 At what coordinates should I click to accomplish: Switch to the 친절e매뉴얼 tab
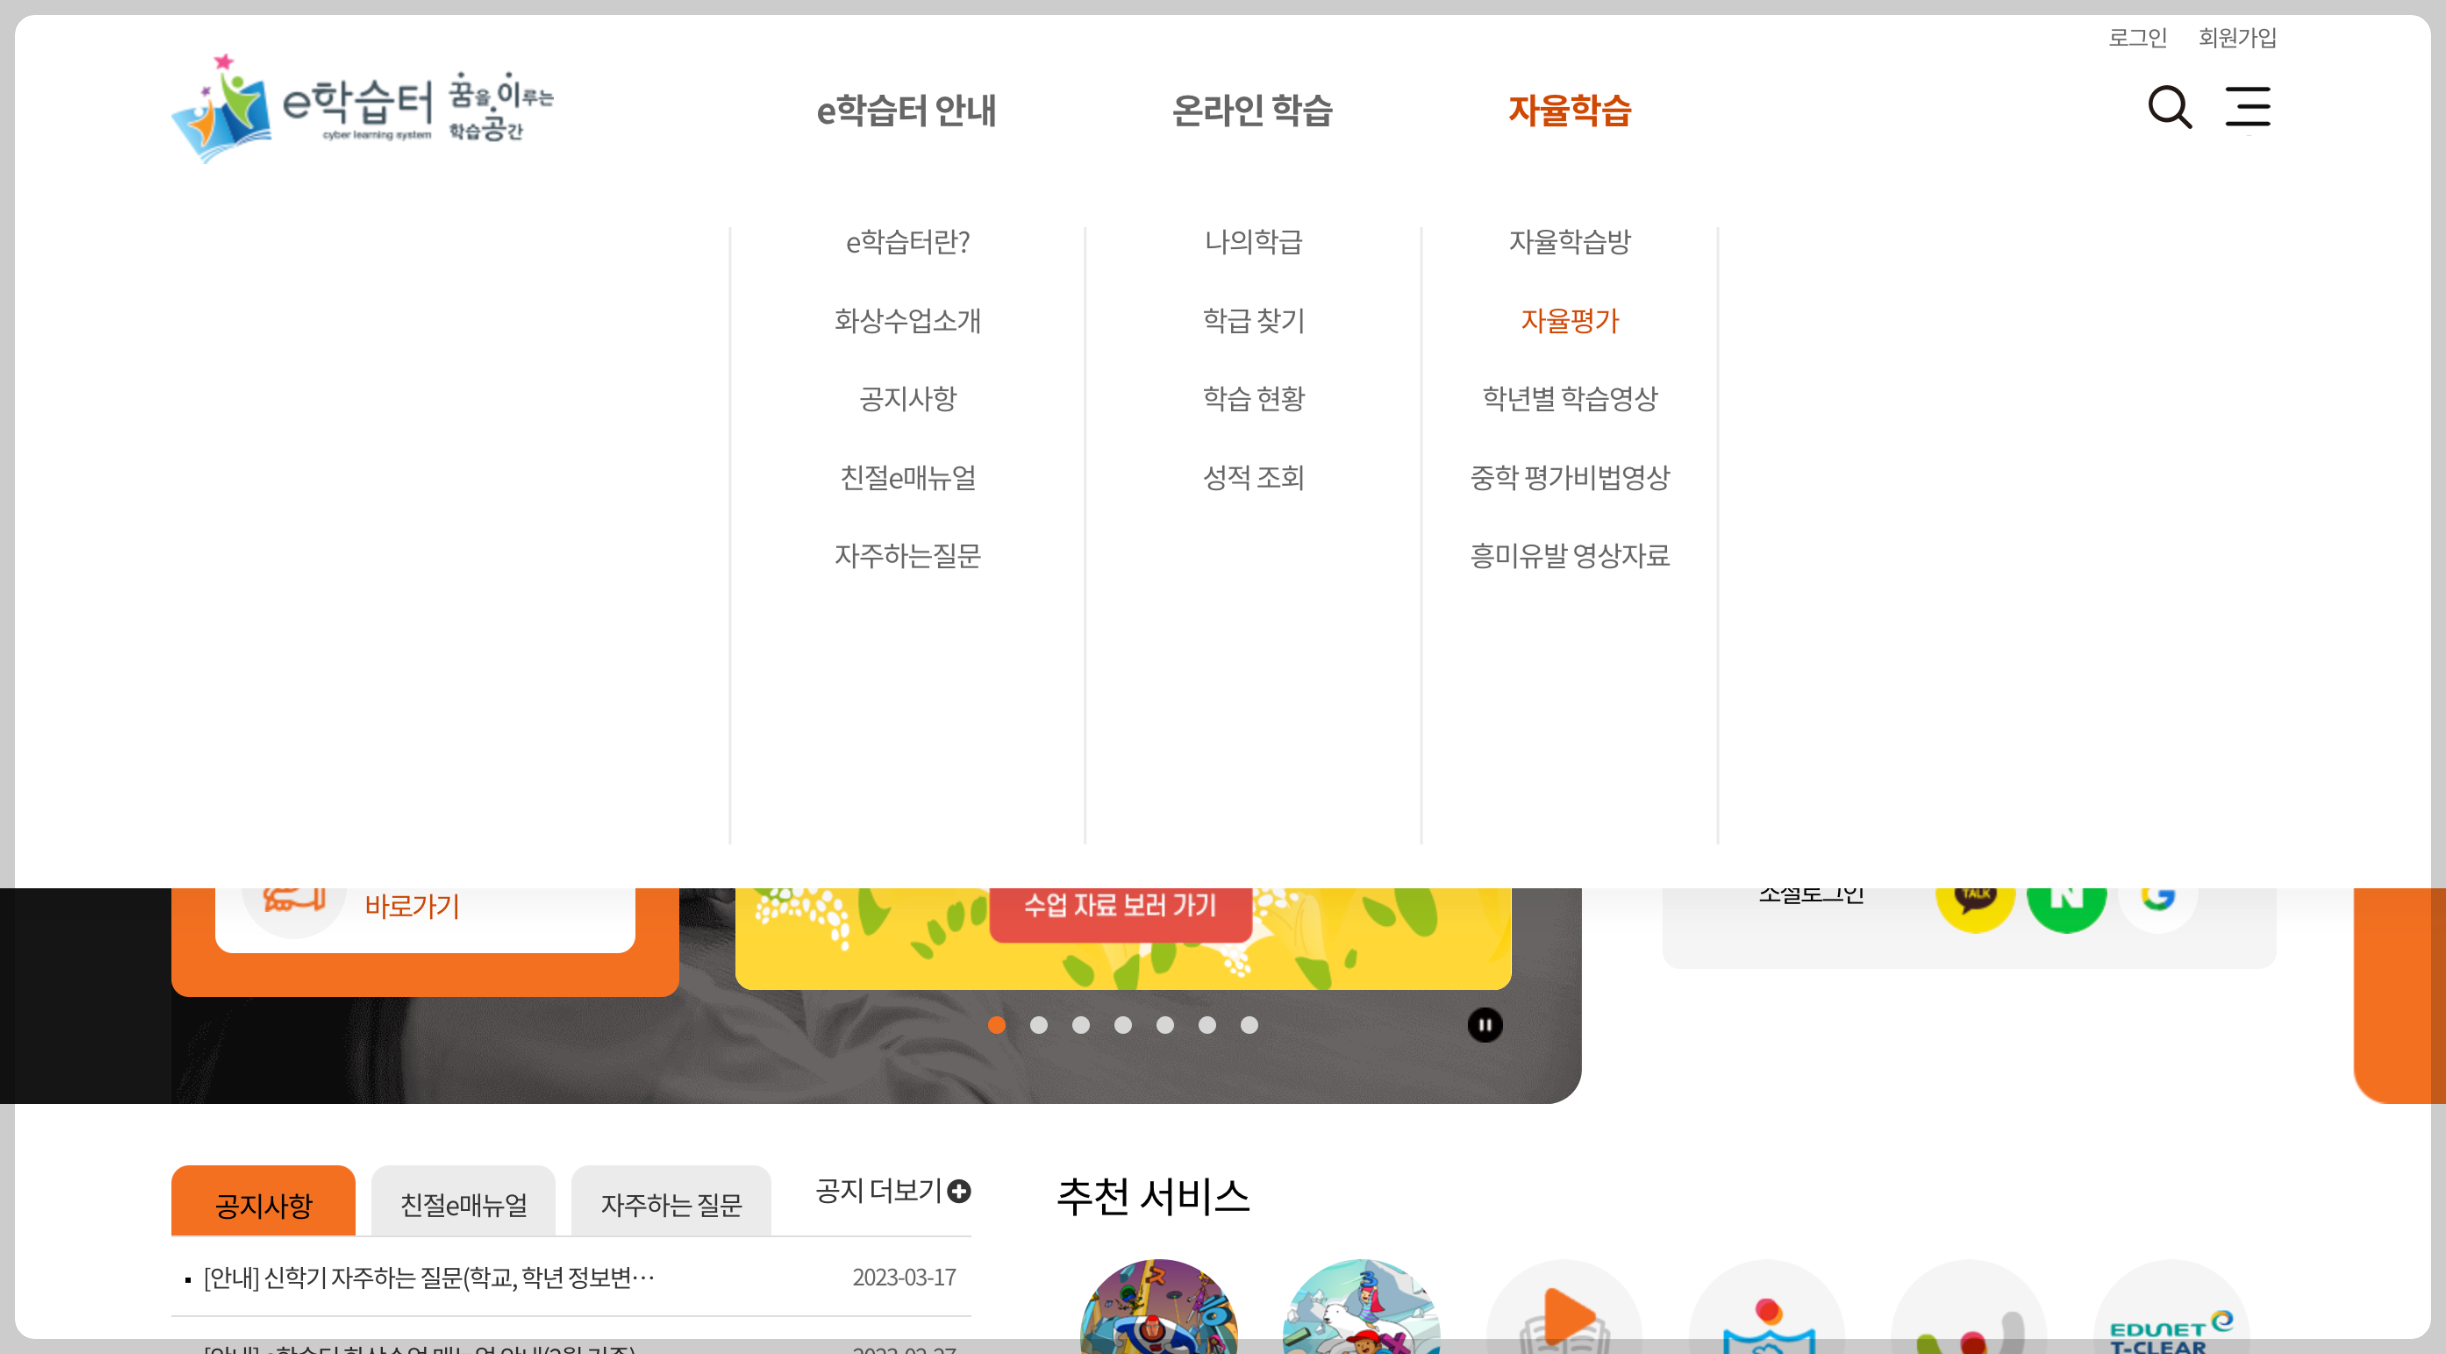463,1204
